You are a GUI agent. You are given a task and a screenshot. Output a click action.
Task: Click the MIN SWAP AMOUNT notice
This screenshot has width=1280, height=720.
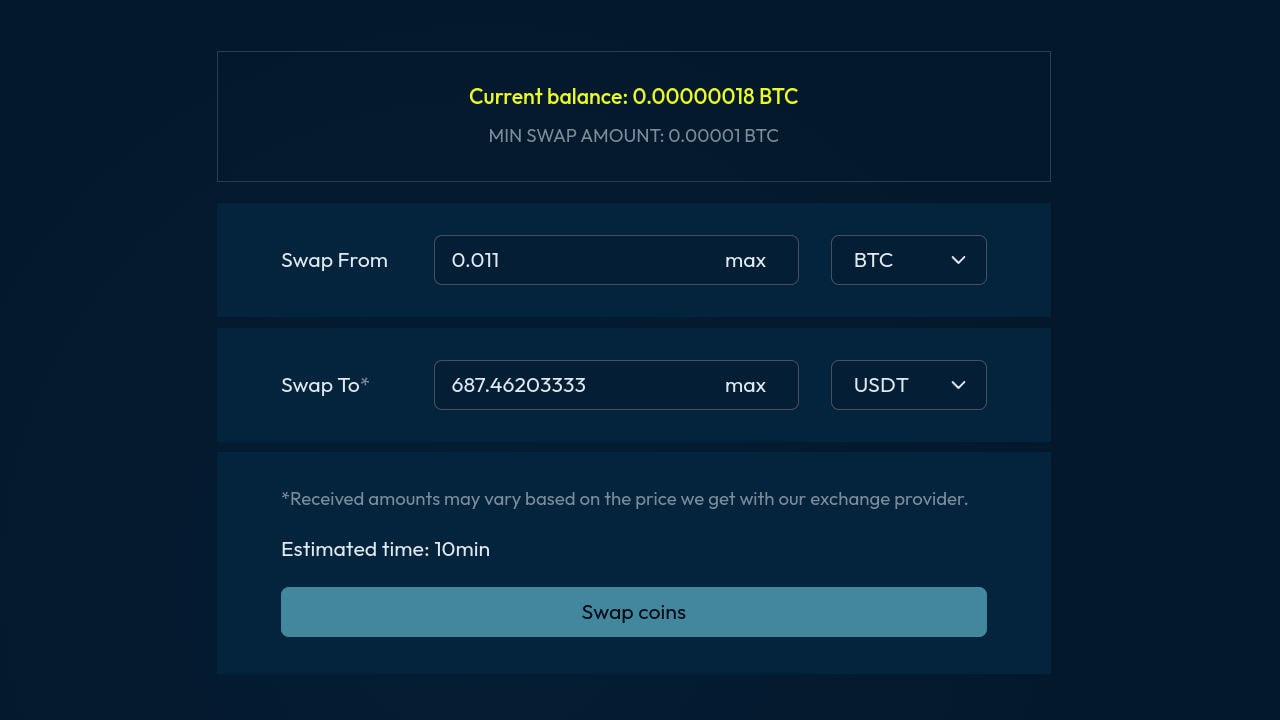634,136
